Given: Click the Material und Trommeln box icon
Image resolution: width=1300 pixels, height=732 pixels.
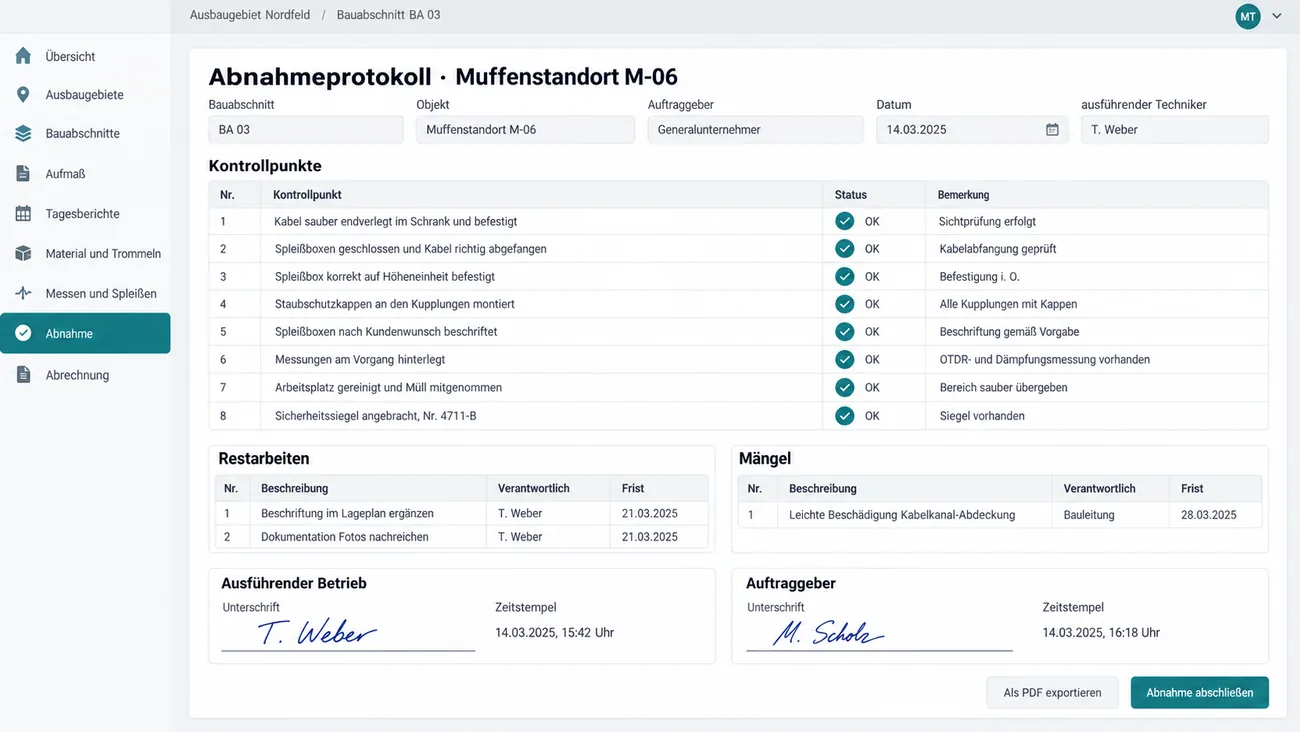Looking at the screenshot, I should click(x=23, y=253).
